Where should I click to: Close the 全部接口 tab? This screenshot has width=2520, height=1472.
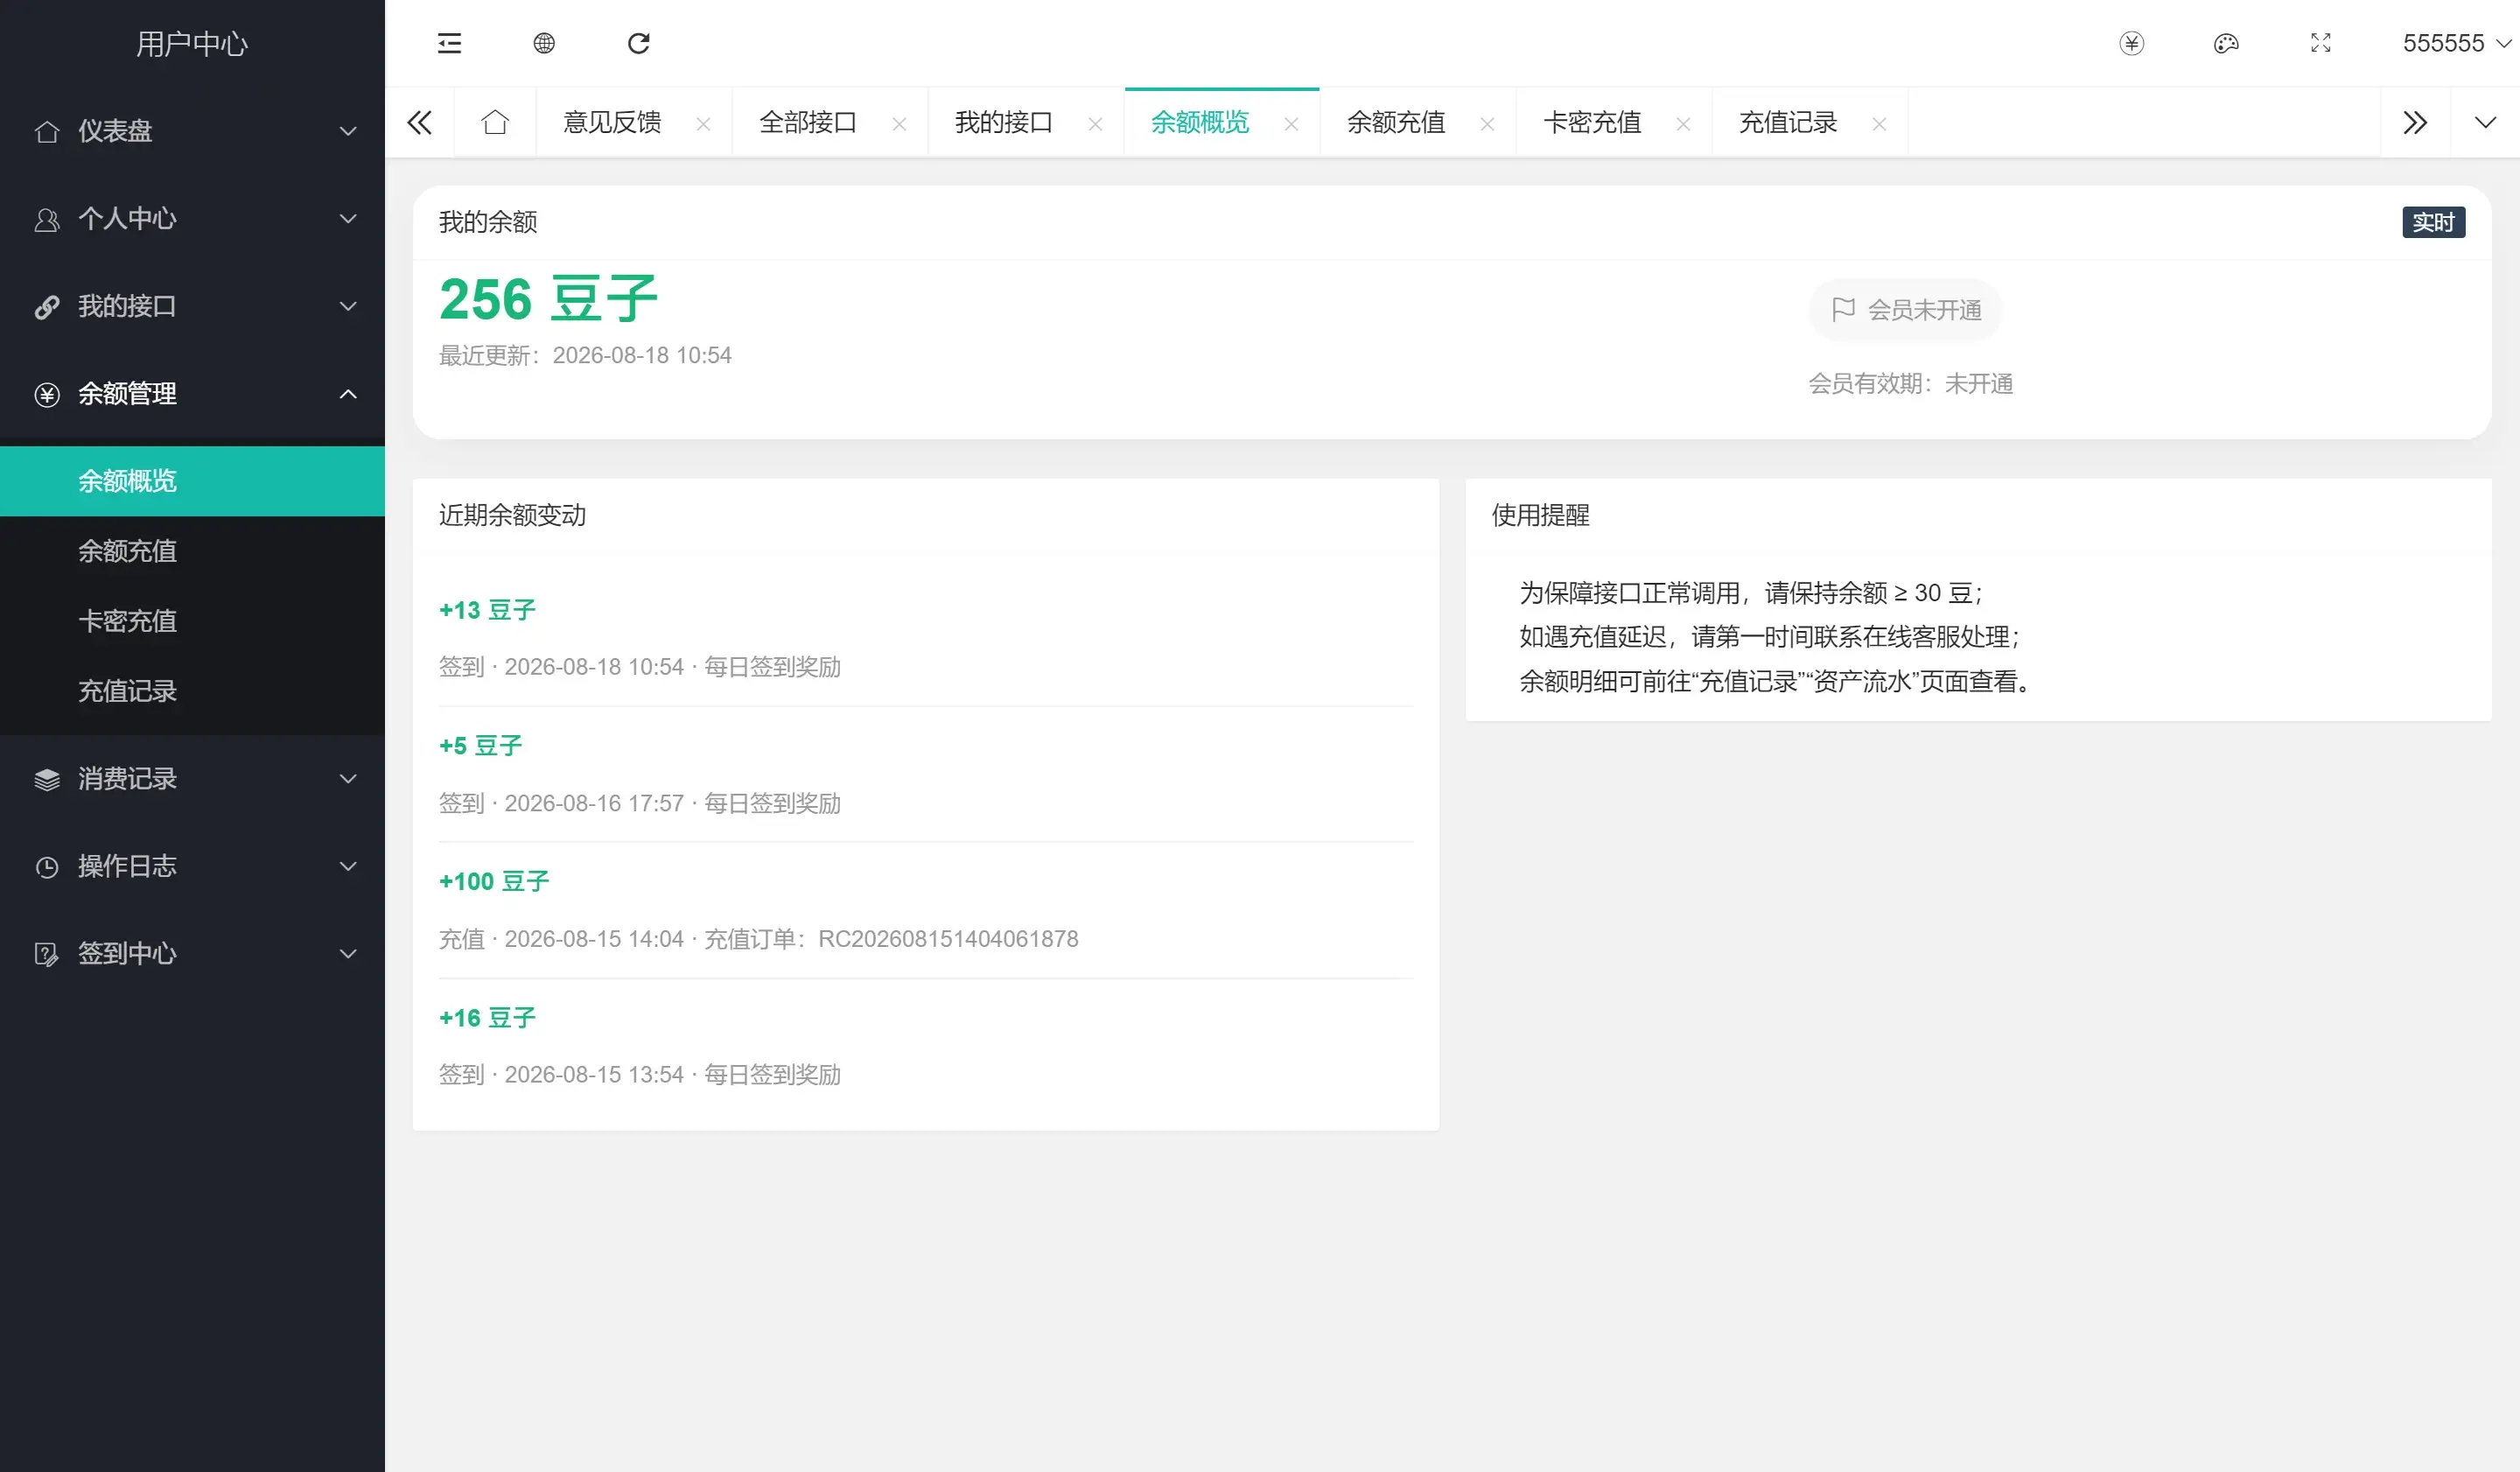click(x=899, y=124)
